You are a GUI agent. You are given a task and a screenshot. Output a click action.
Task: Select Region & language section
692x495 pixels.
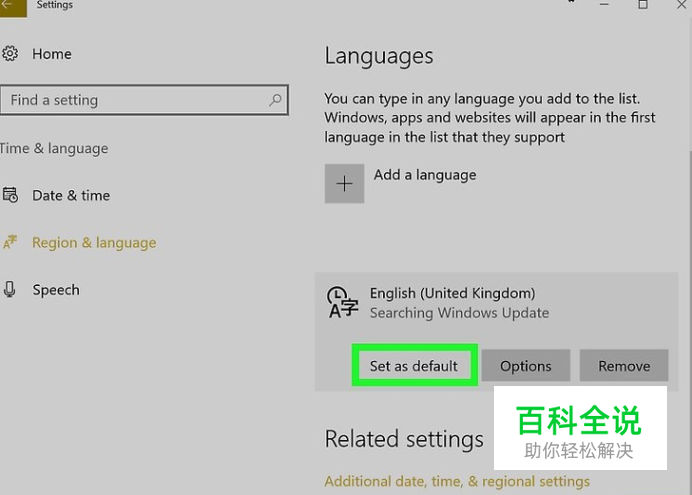pos(94,243)
